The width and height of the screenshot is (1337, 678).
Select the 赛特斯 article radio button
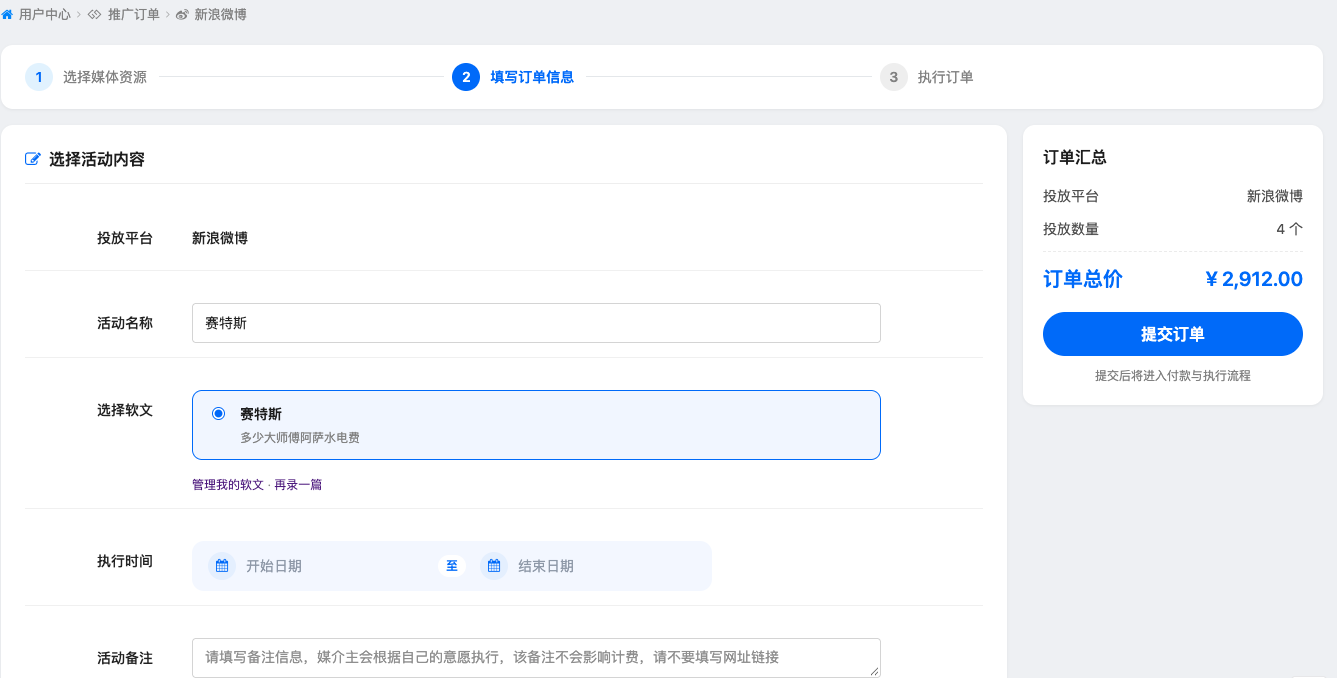219,413
